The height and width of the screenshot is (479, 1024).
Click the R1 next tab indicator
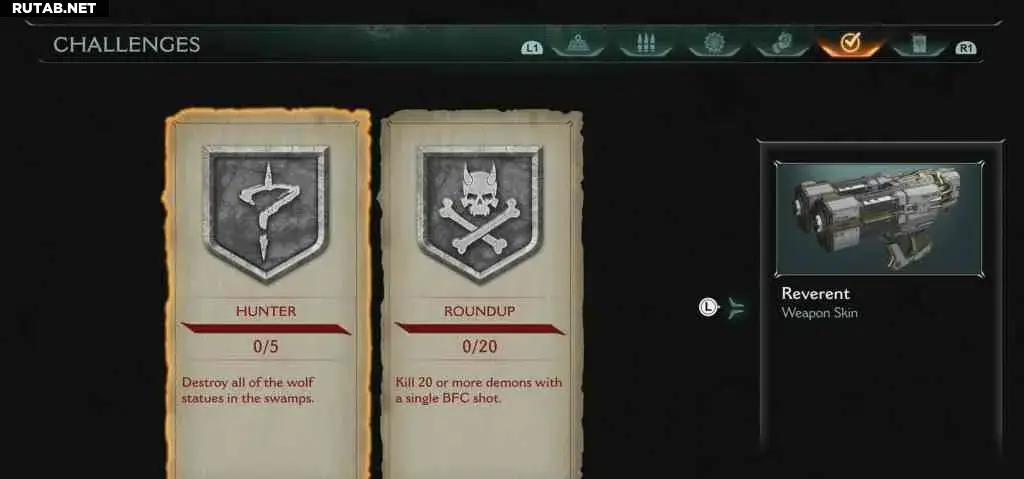coord(965,48)
